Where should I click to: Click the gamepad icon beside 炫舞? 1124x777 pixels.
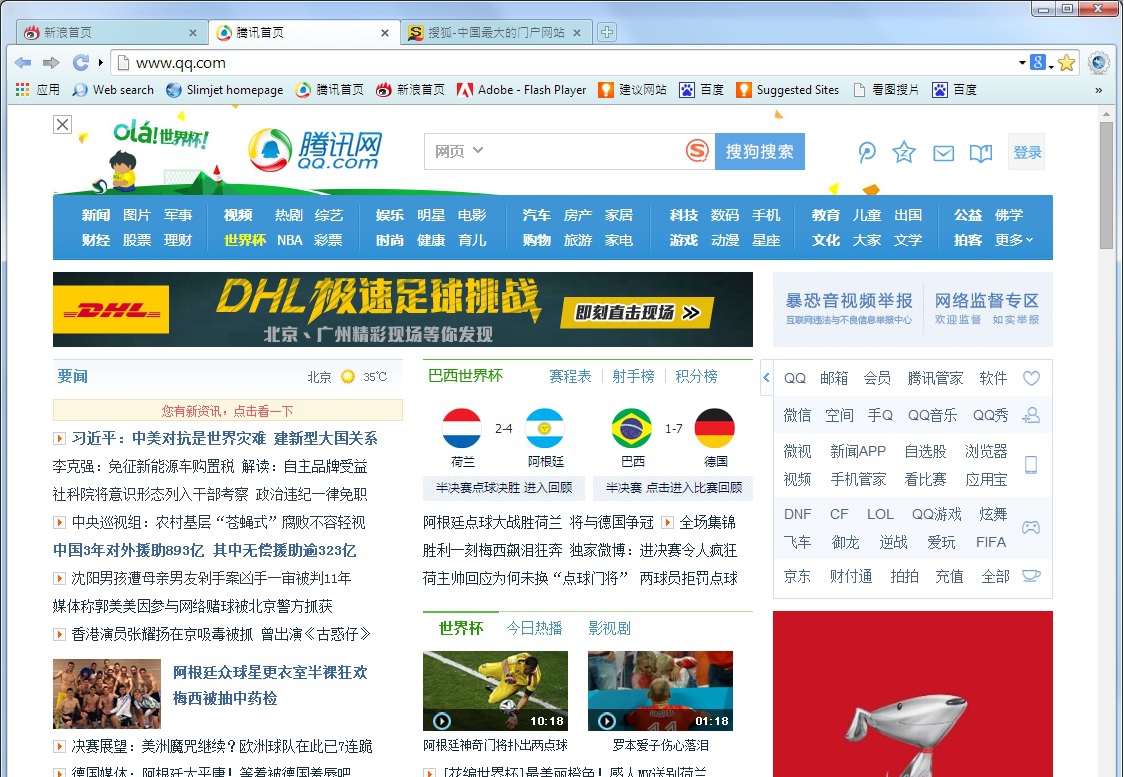1031,528
